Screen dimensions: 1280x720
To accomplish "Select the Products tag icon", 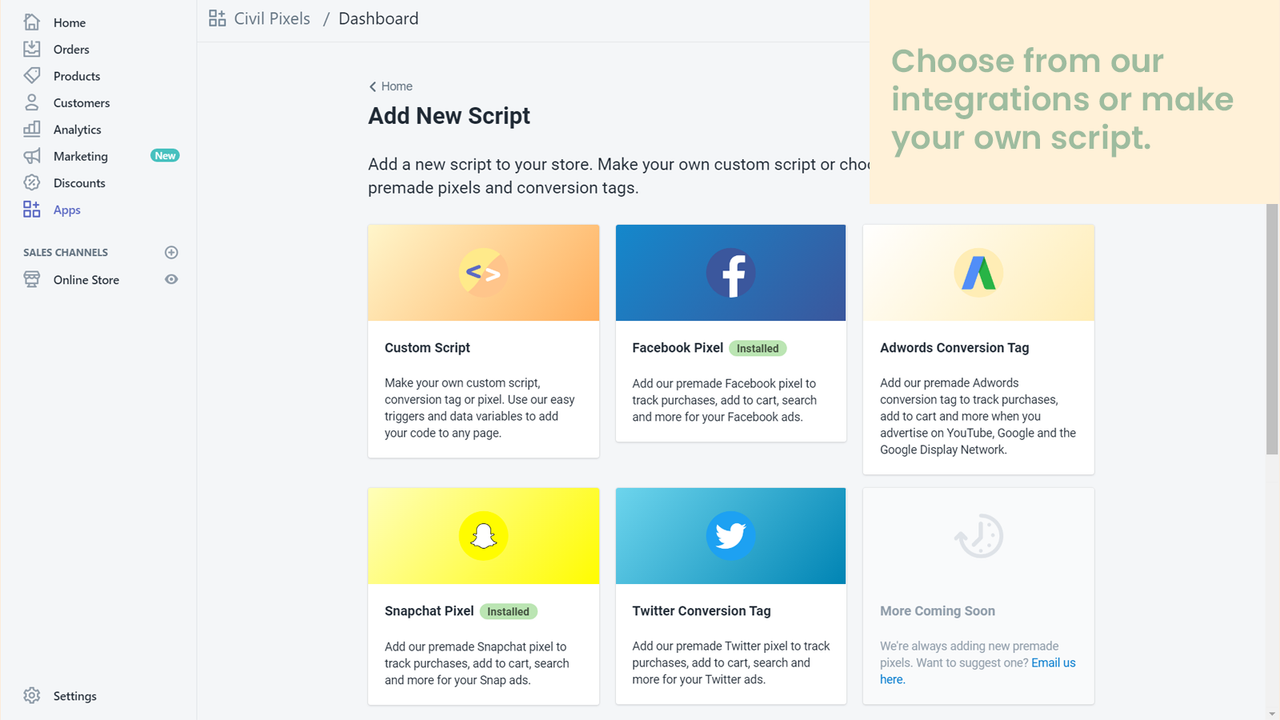I will tap(32, 76).
